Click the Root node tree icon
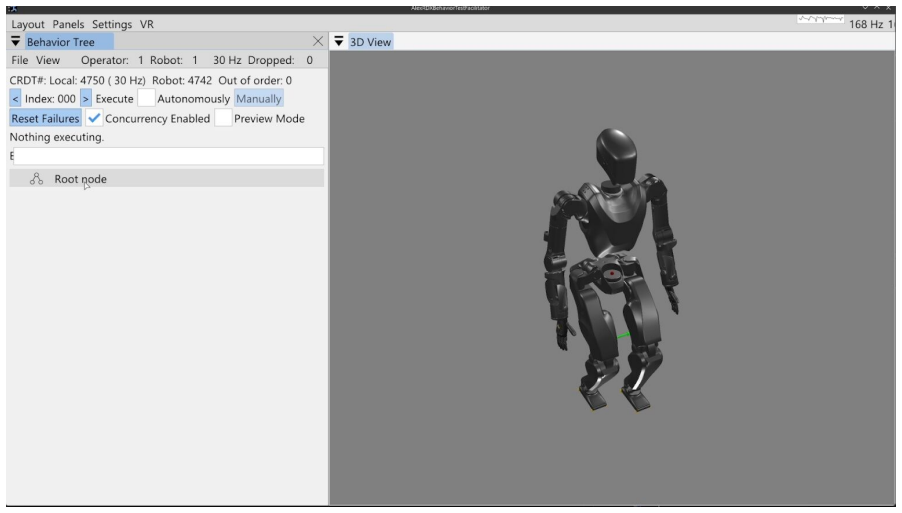 pyautogui.click(x=36, y=179)
